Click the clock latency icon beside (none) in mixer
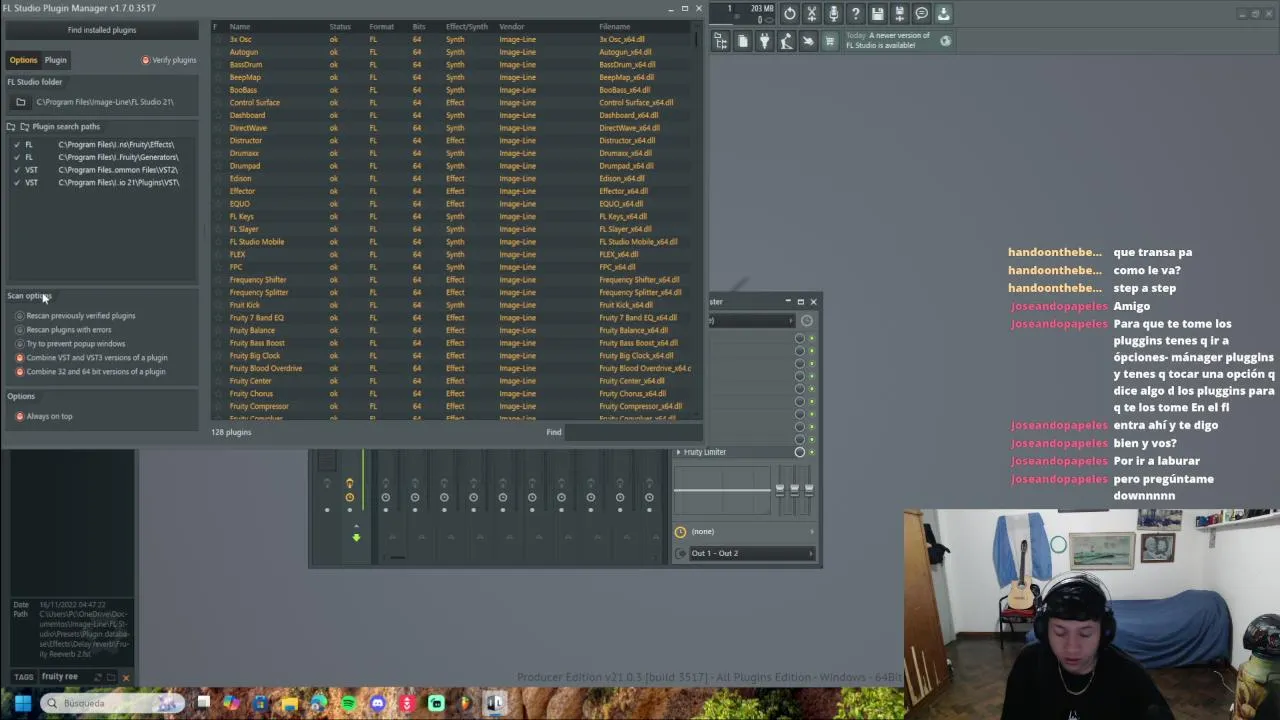The width and height of the screenshot is (1280, 720). point(680,532)
